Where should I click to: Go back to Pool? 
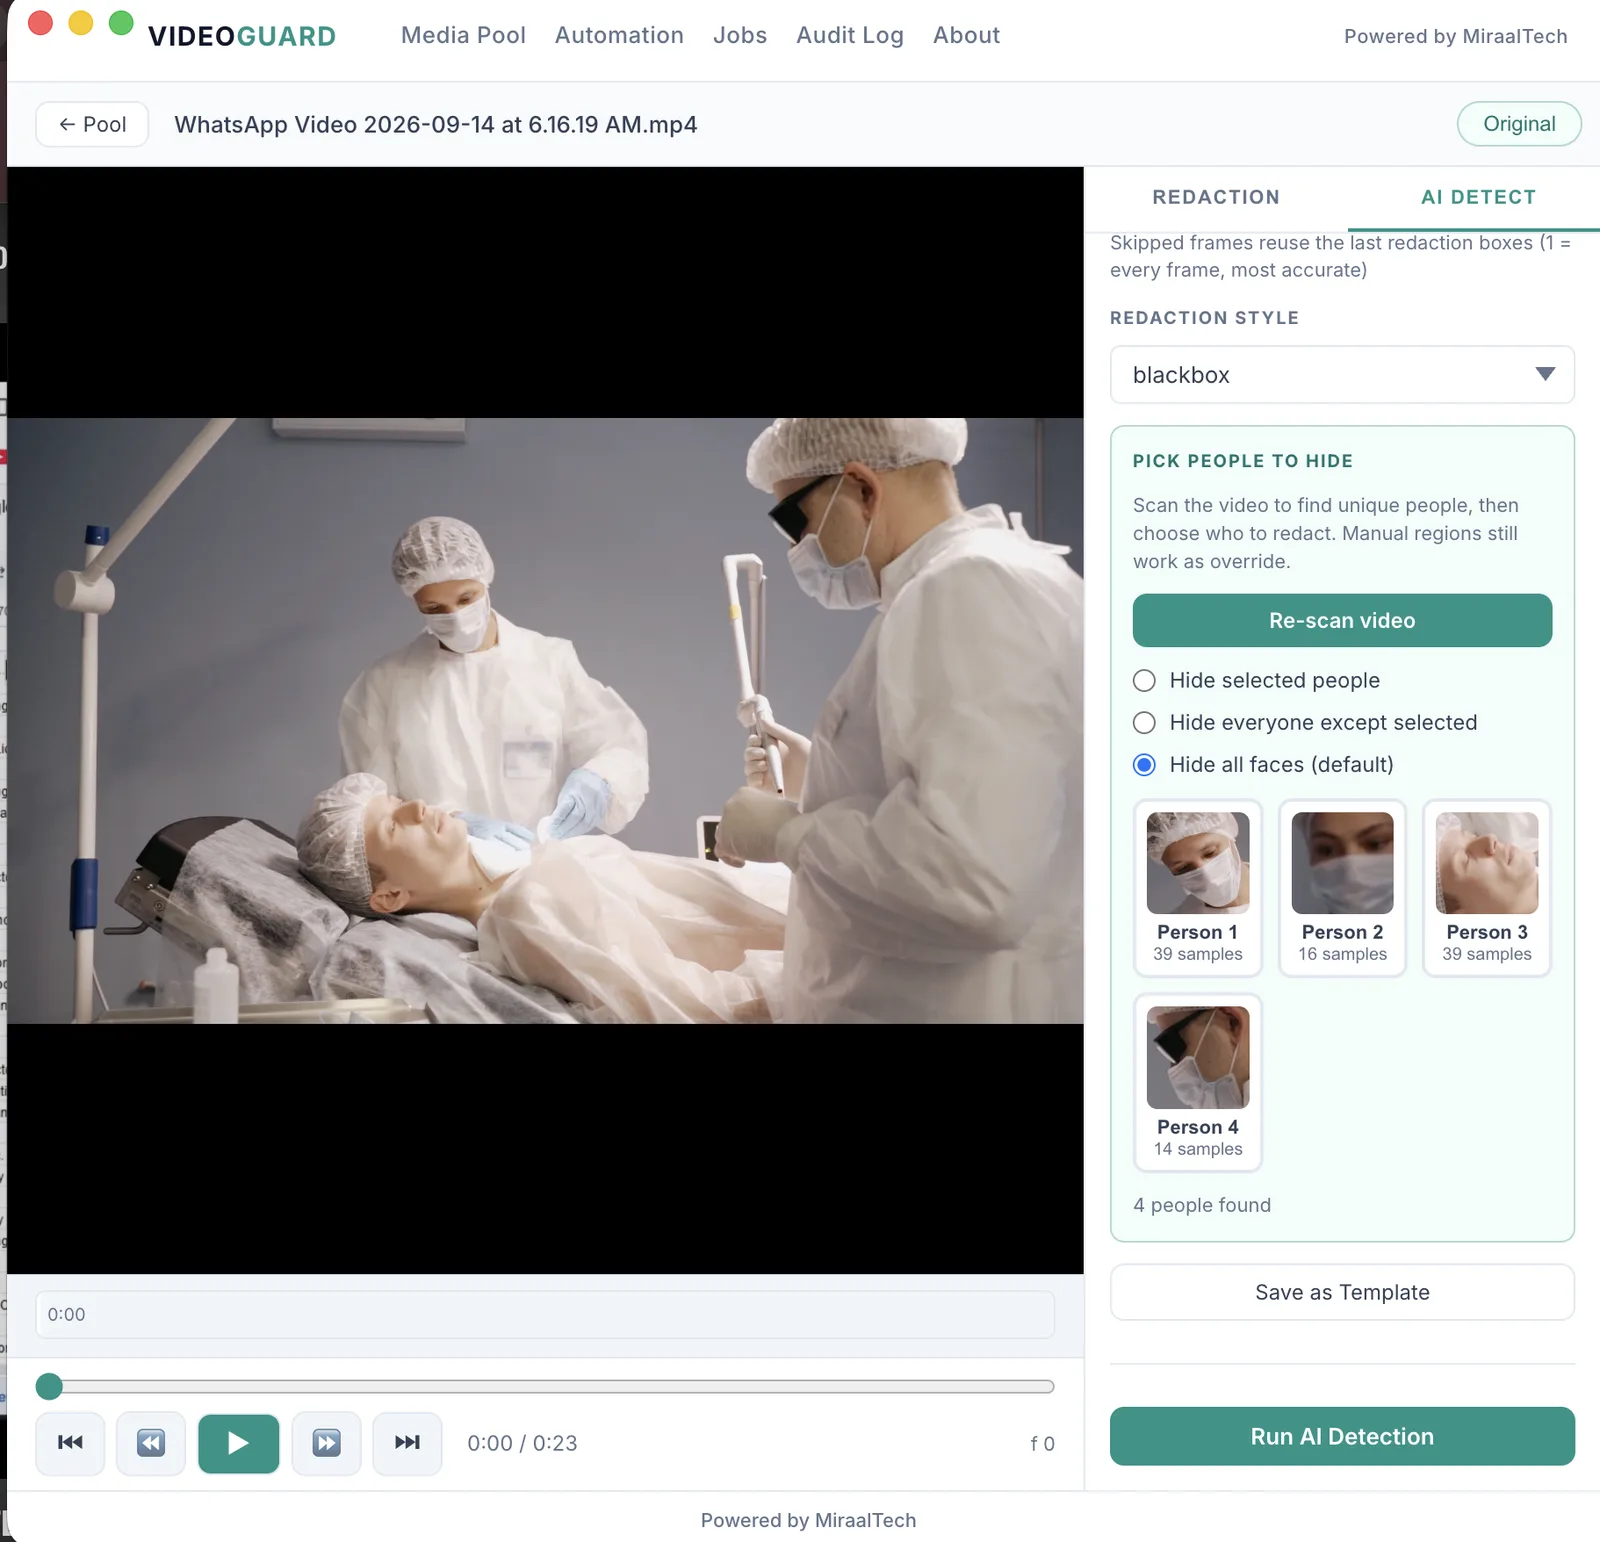(92, 124)
